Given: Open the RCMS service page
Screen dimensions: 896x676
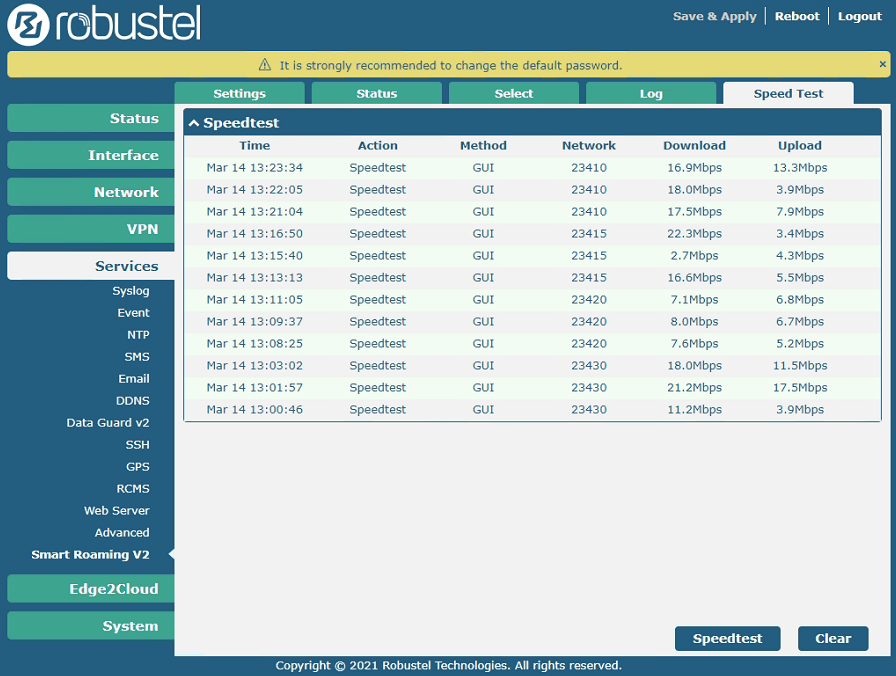Looking at the screenshot, I should [x=133, y=489].
